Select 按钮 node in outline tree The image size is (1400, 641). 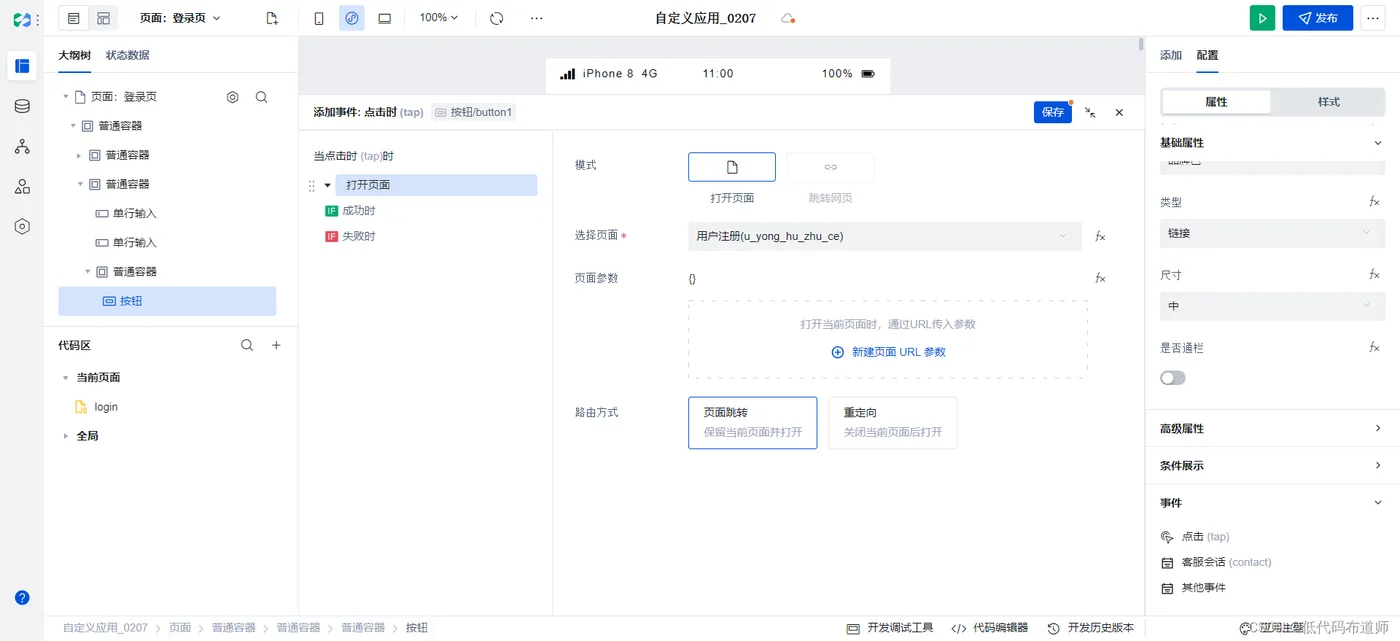167,301
